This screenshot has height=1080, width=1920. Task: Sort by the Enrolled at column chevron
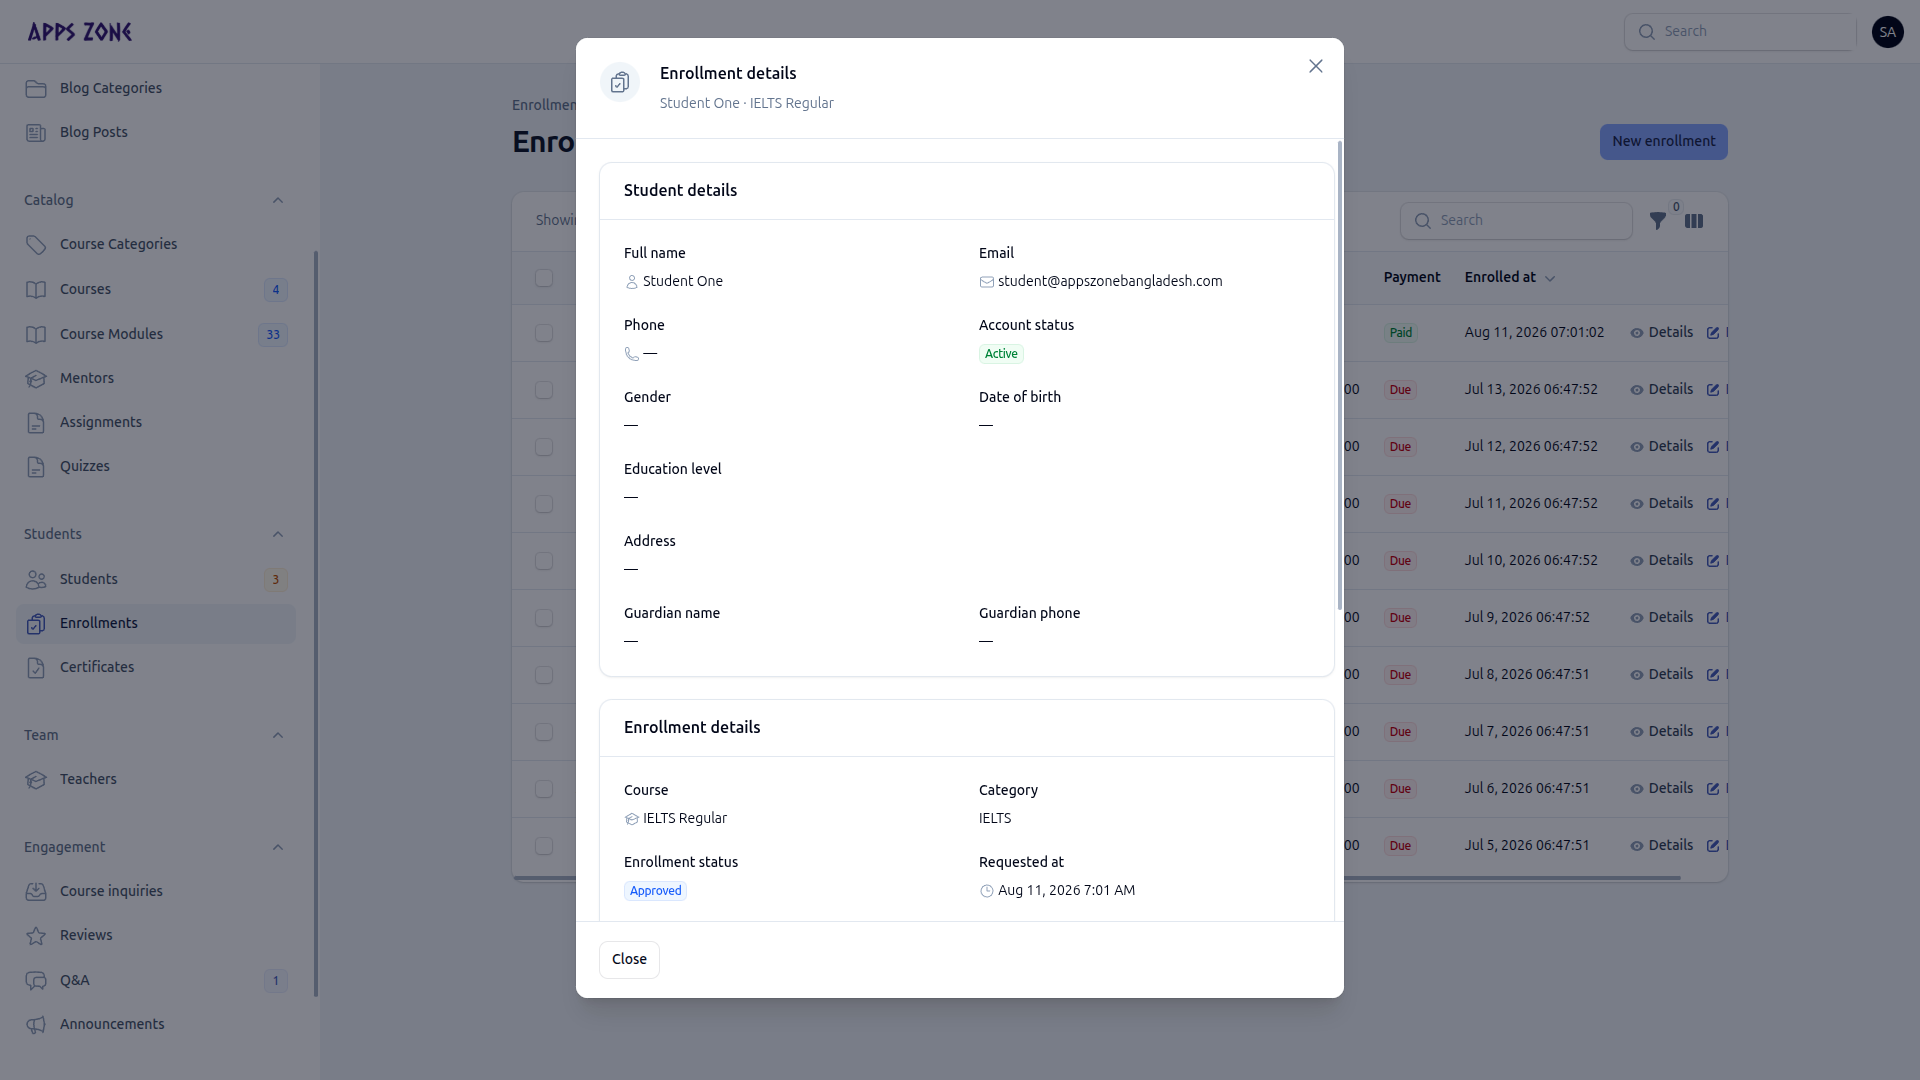coord(1550,279)
